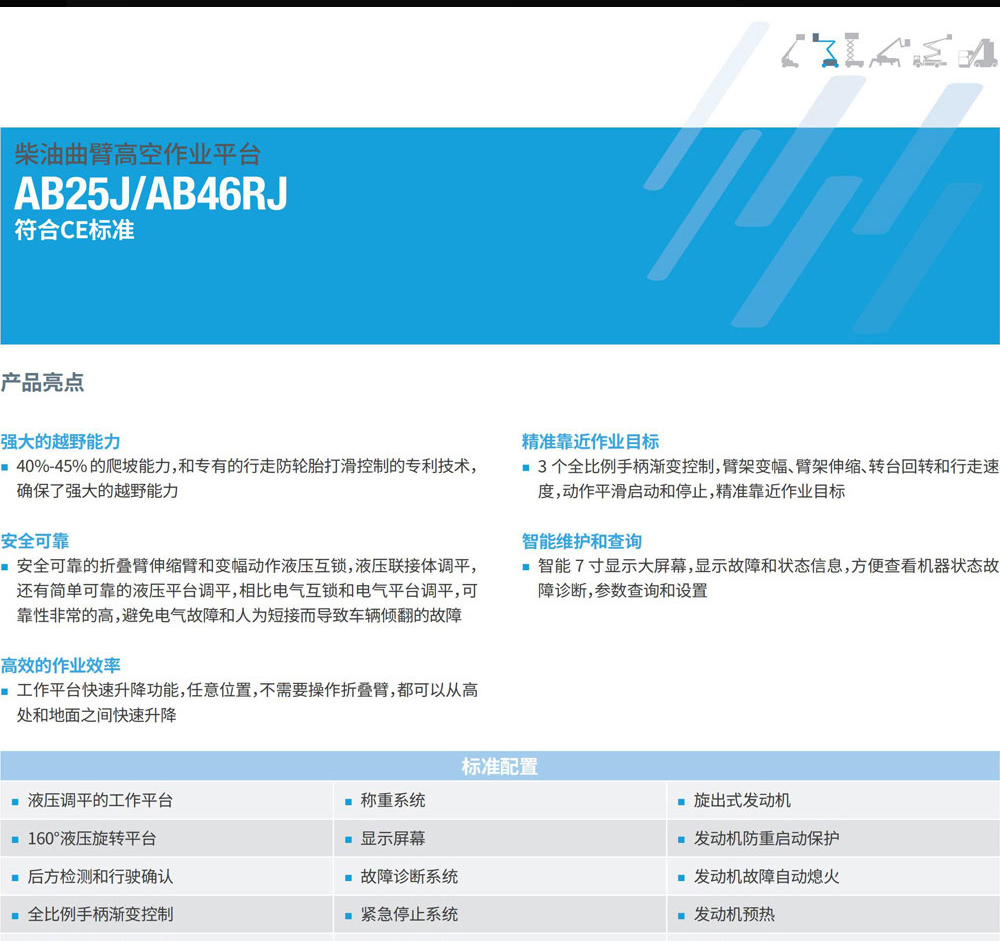This screenshot has height=941, width=1000.
Task: Select the 称重系统 table cell
Action: pos(392,800)
